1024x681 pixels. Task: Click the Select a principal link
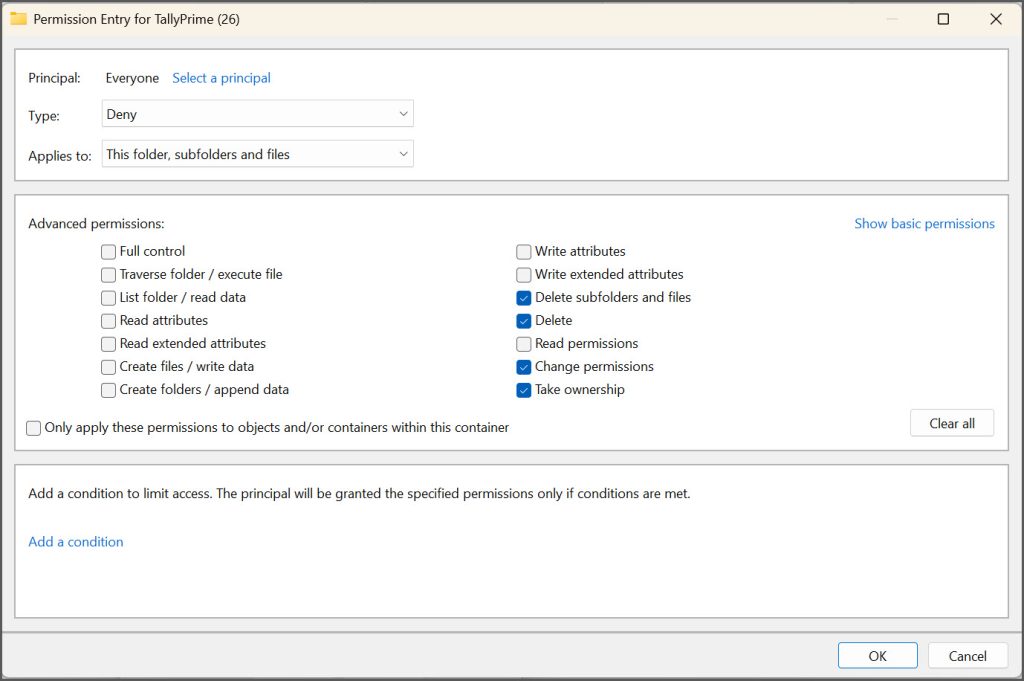pyautogui.click(x=221, y=77)
